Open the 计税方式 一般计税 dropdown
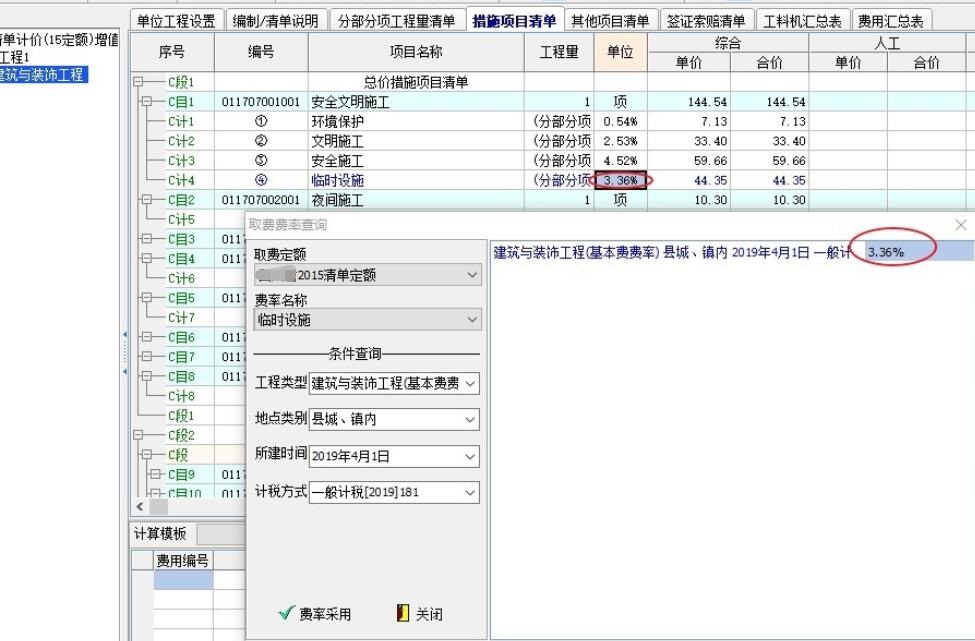This screenshot has height=641, width=975. click(394, 492)
